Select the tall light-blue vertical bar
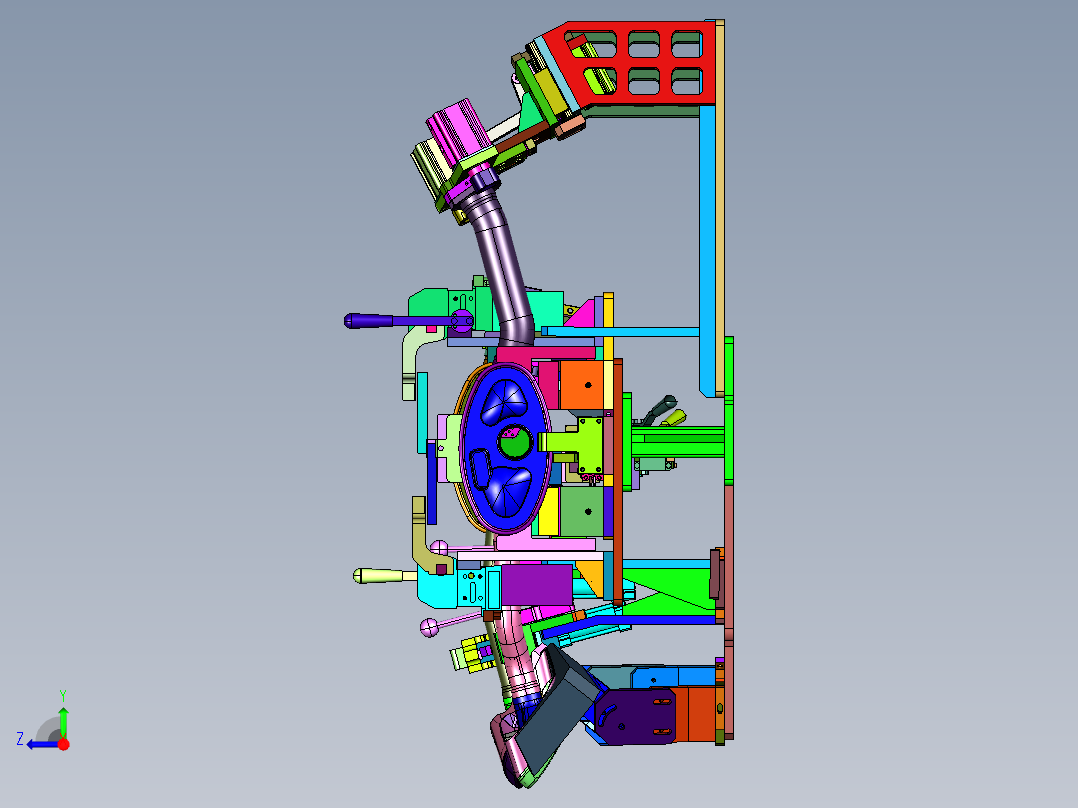The image size is (1078, 808). coord(707,252)
